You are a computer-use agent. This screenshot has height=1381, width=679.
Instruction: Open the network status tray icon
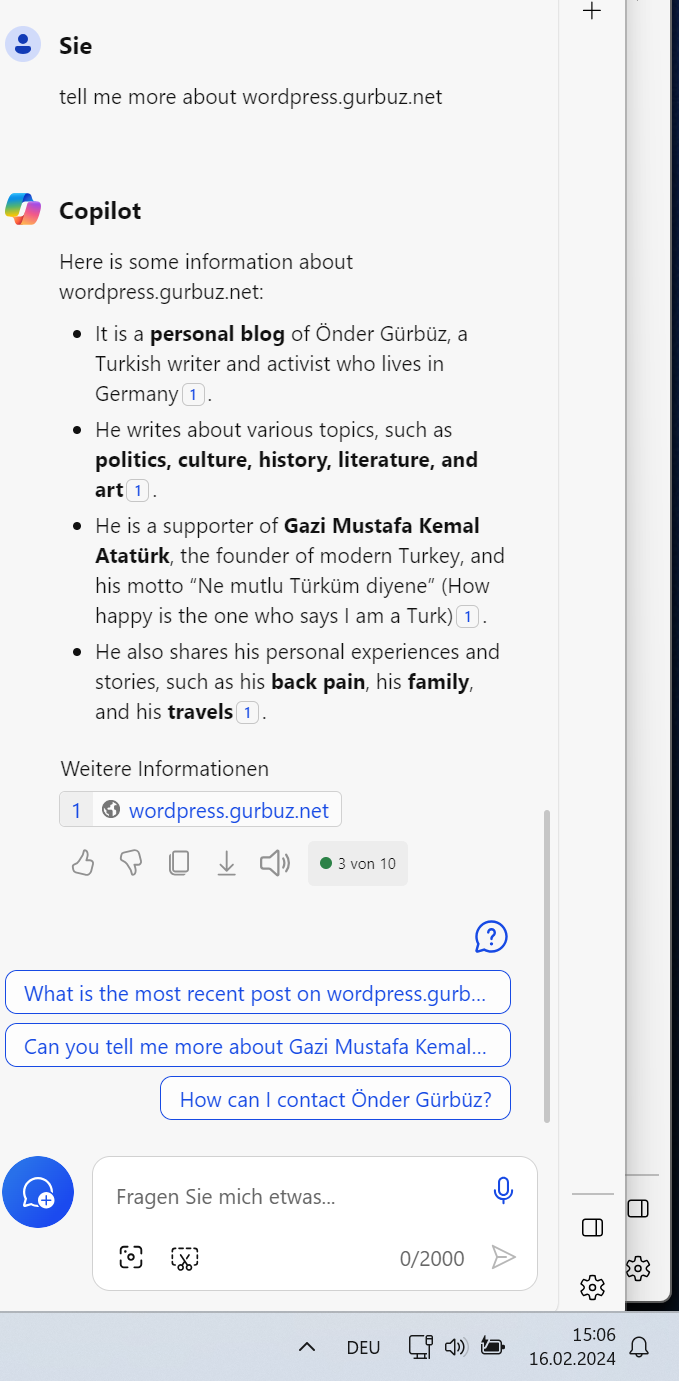pyautogui.click(x=420, y=1346)
